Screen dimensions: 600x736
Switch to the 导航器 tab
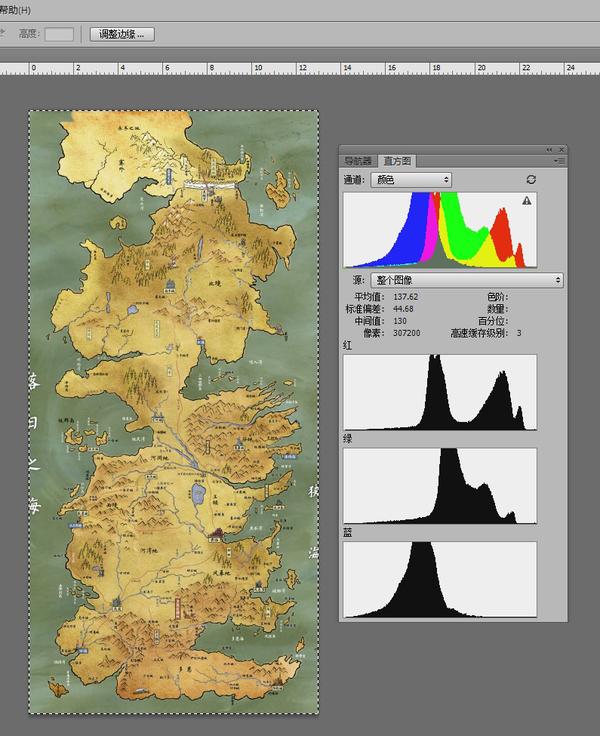(x=358, y=161)
